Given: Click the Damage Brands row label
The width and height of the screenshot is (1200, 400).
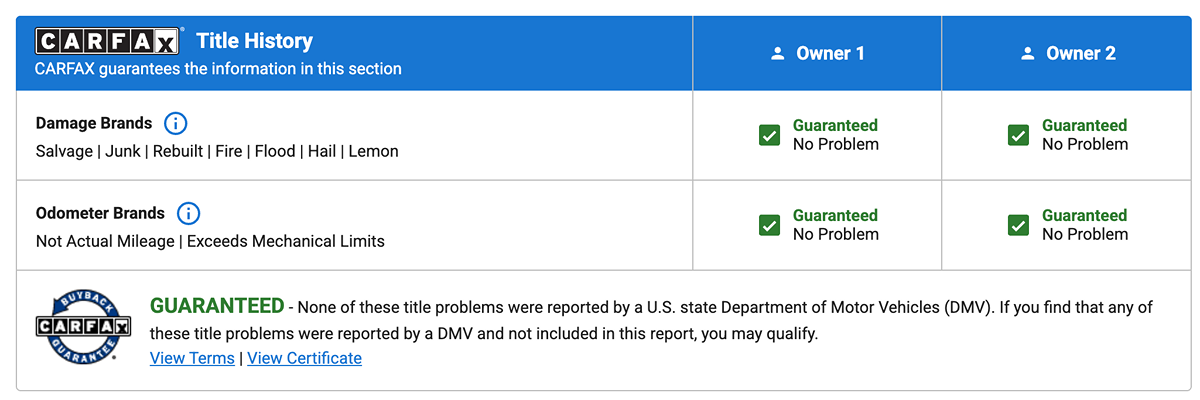Looking at the screenshot, I should (x=94, y=124).
